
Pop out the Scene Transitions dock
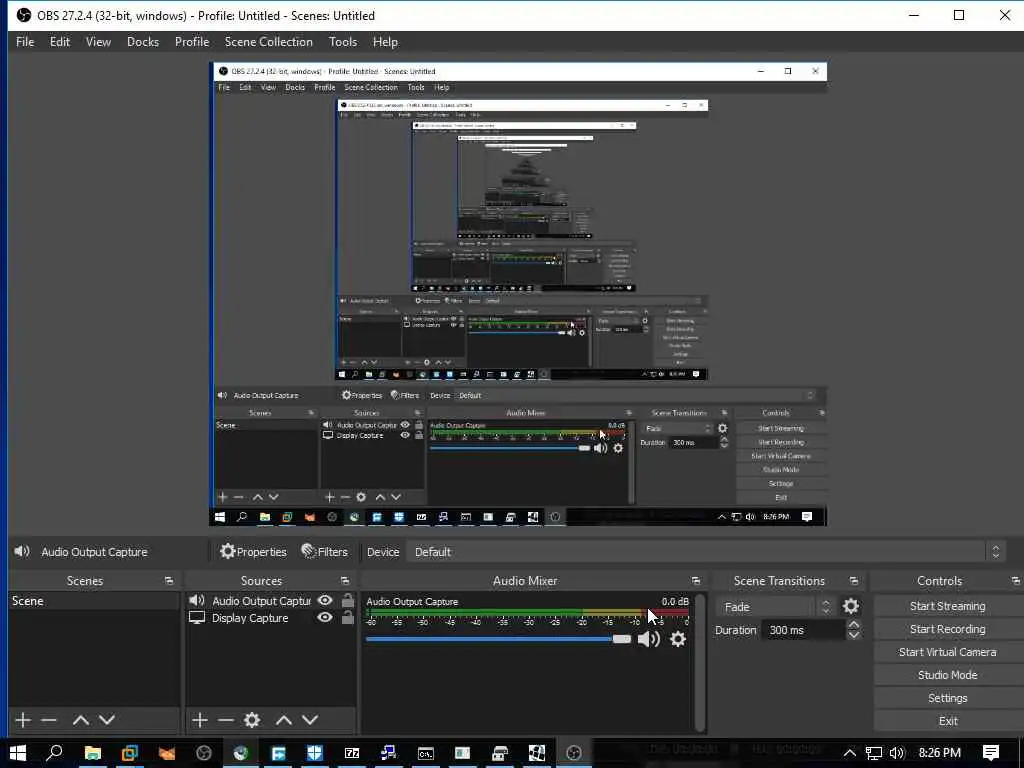[854, 581]
